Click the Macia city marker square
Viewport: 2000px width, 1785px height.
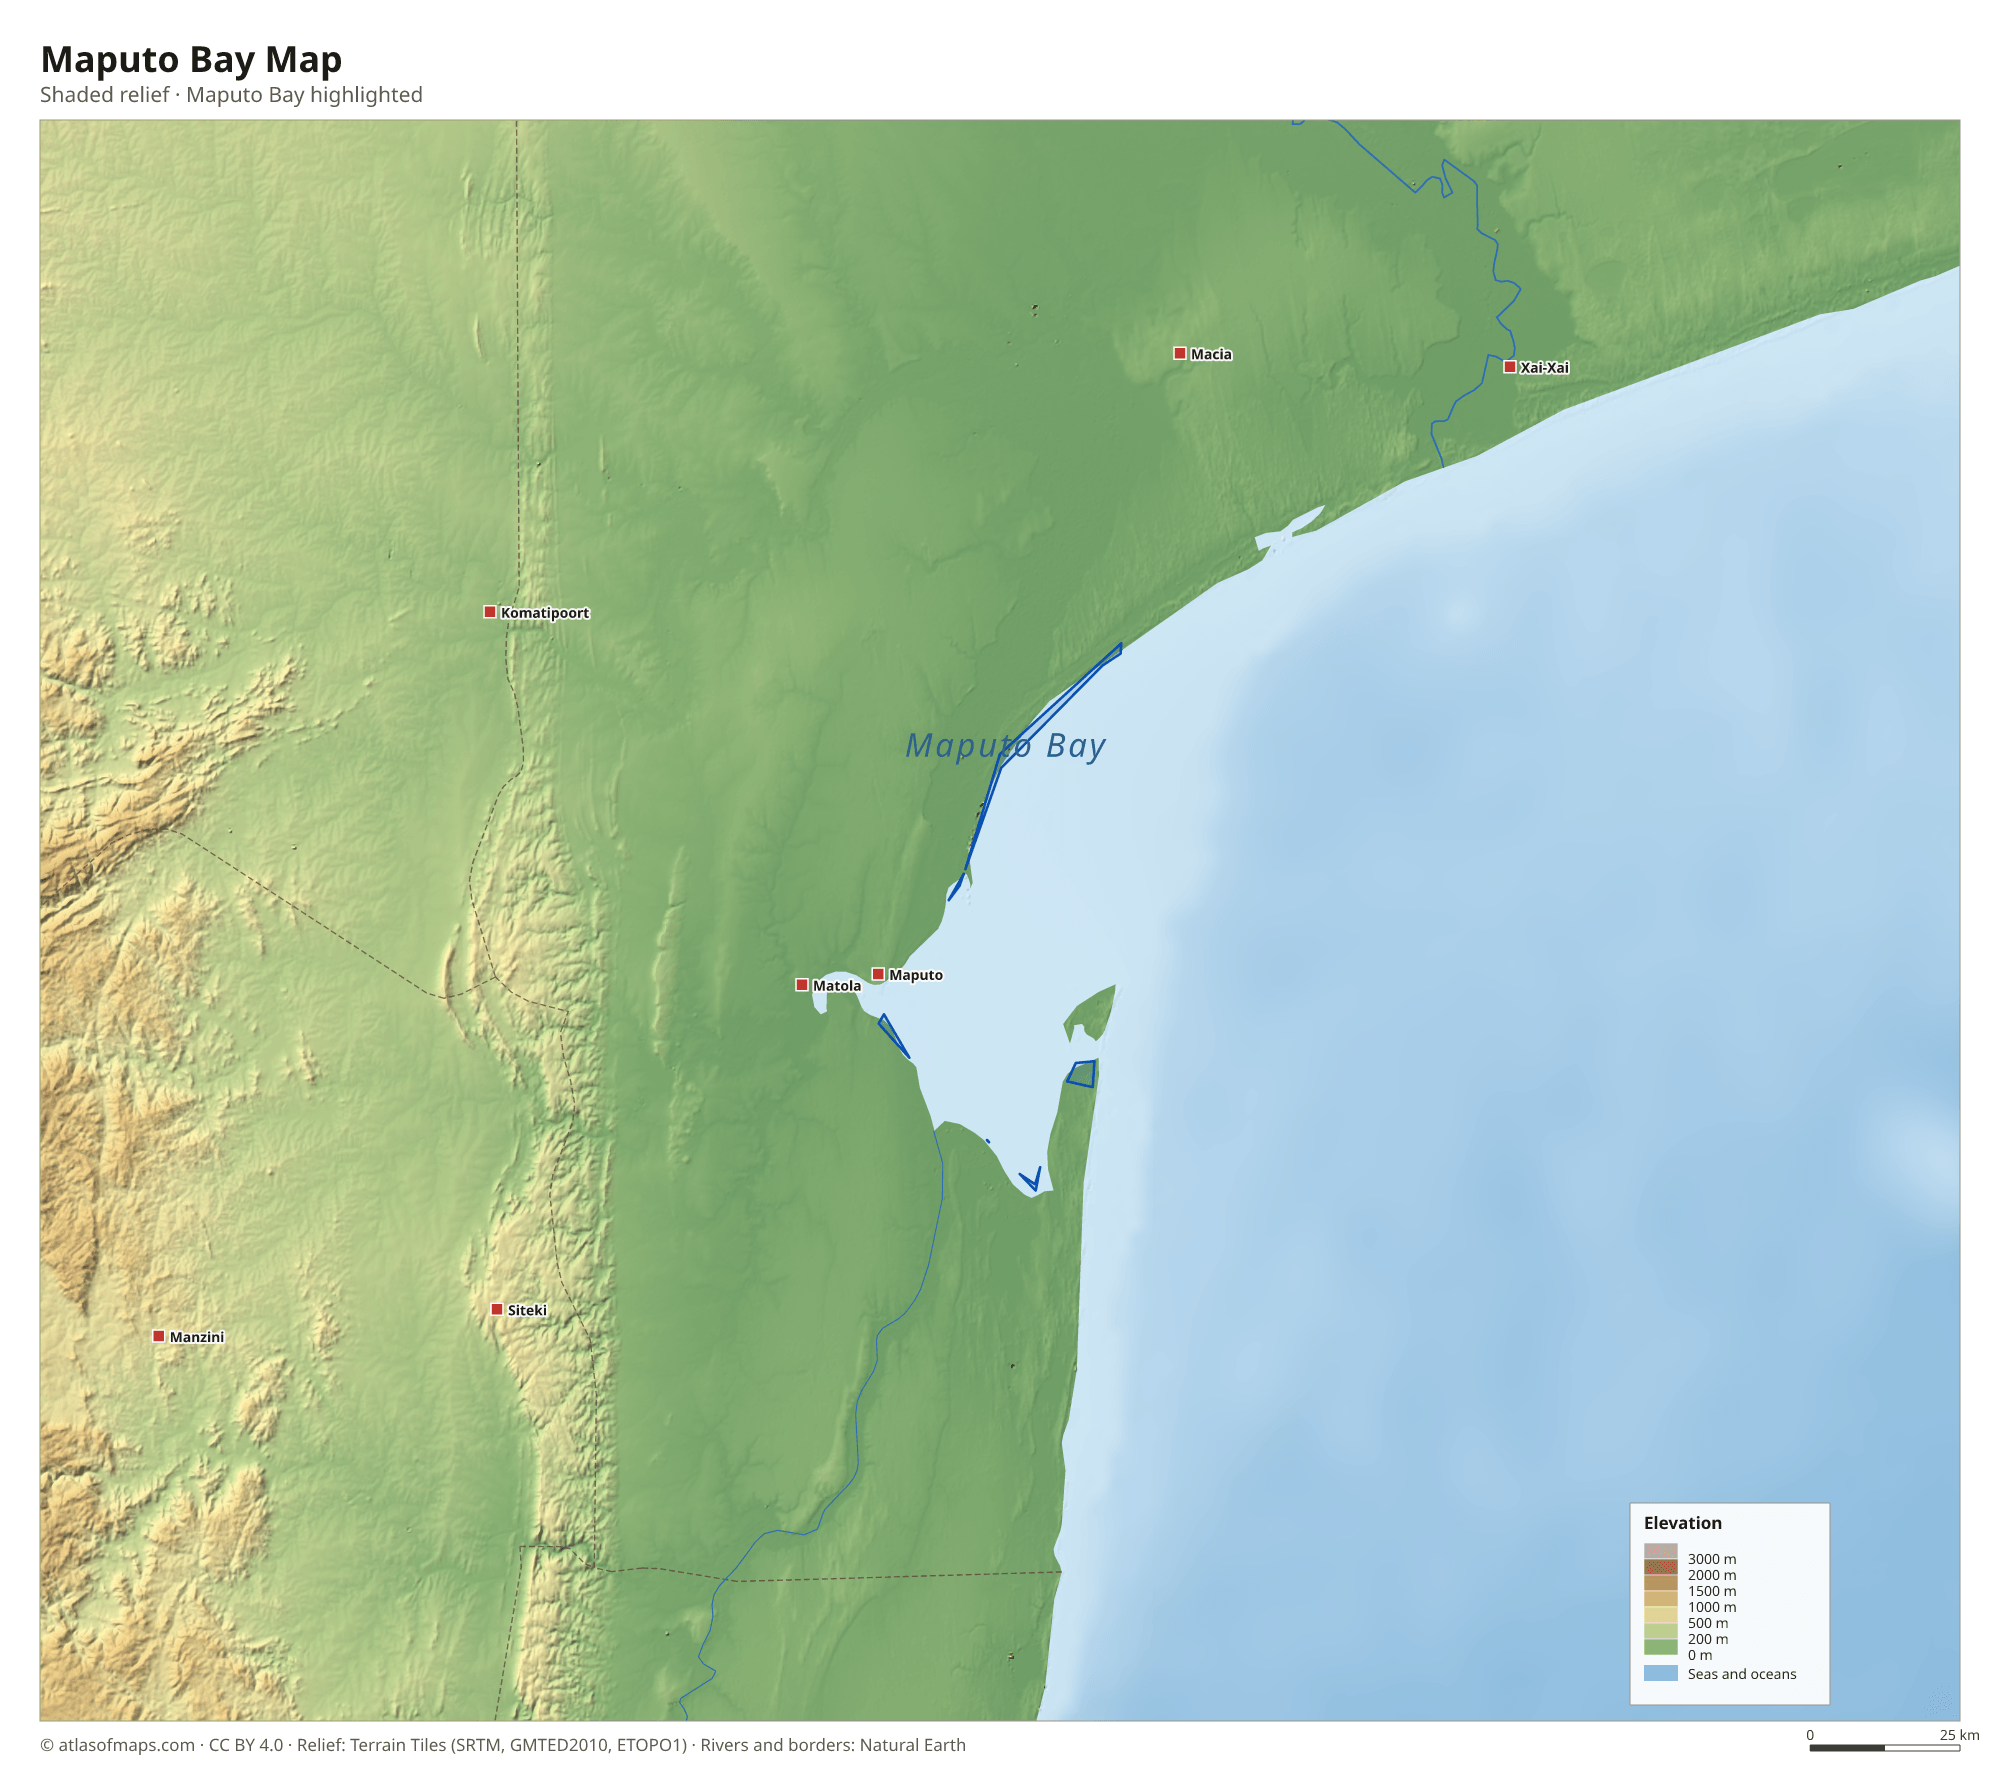1180,353
